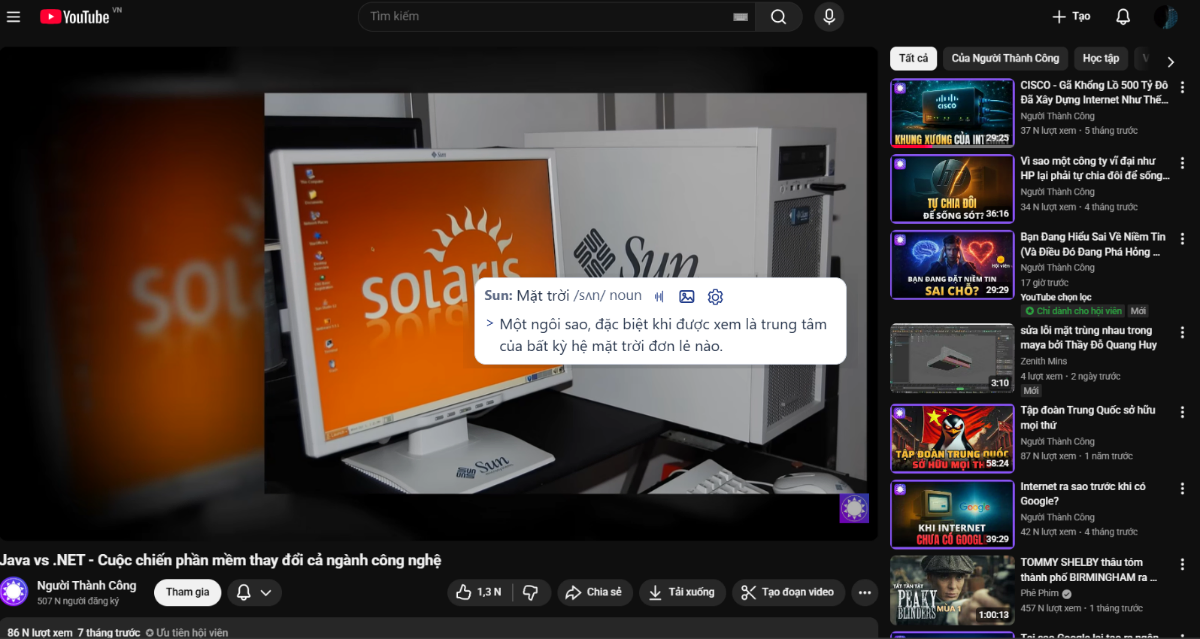Open options for Tập đoàn Trung Quốc video
Screen dimensions: 1200x639
pos(1182,413)
